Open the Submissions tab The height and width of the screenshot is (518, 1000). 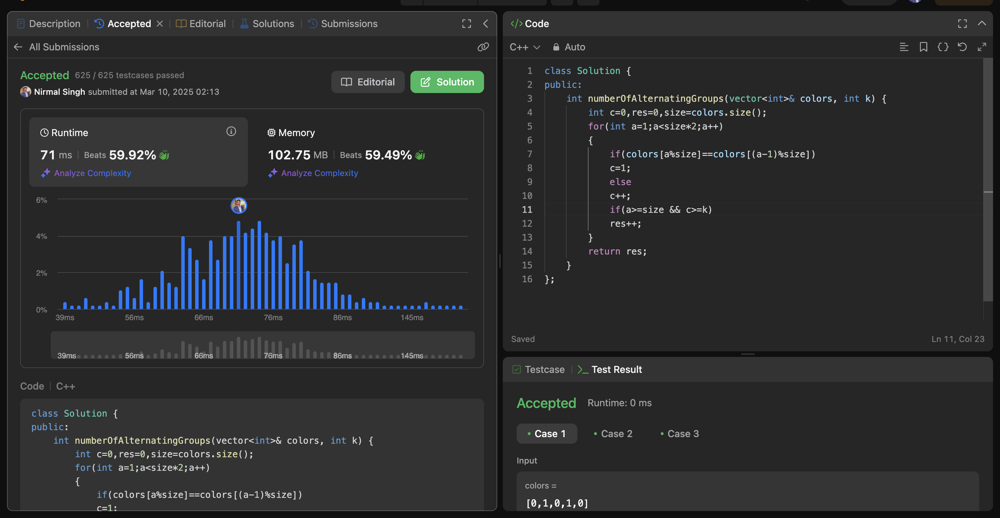click(342, 24)
